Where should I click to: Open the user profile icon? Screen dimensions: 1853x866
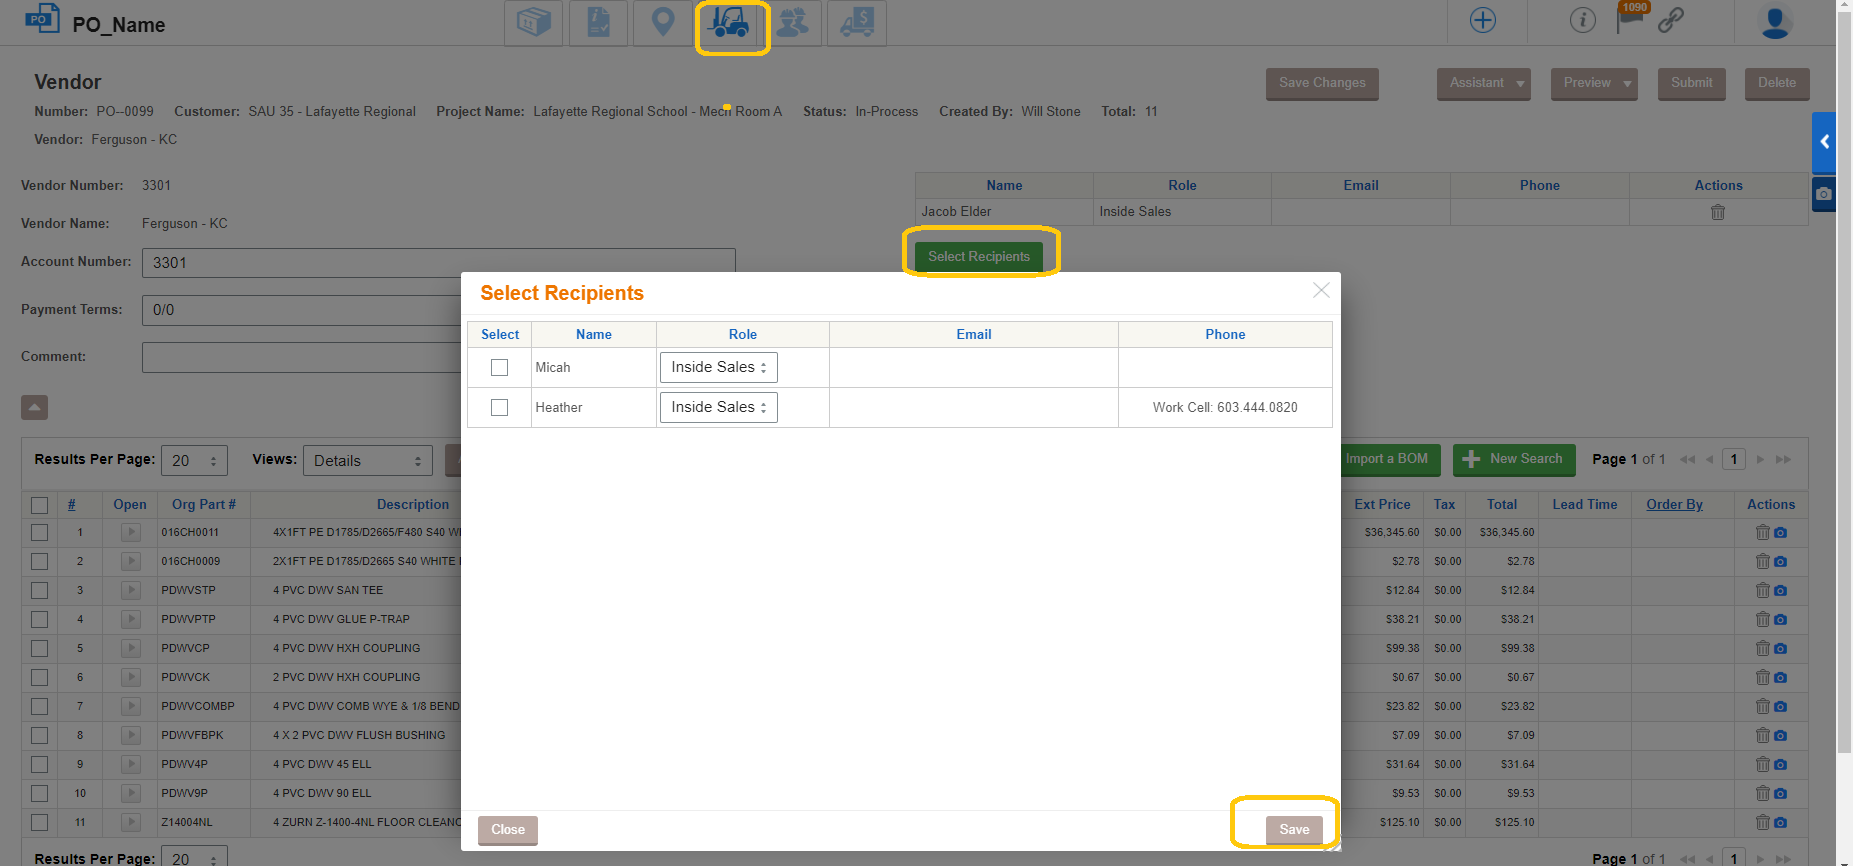tap(1775, 22)
